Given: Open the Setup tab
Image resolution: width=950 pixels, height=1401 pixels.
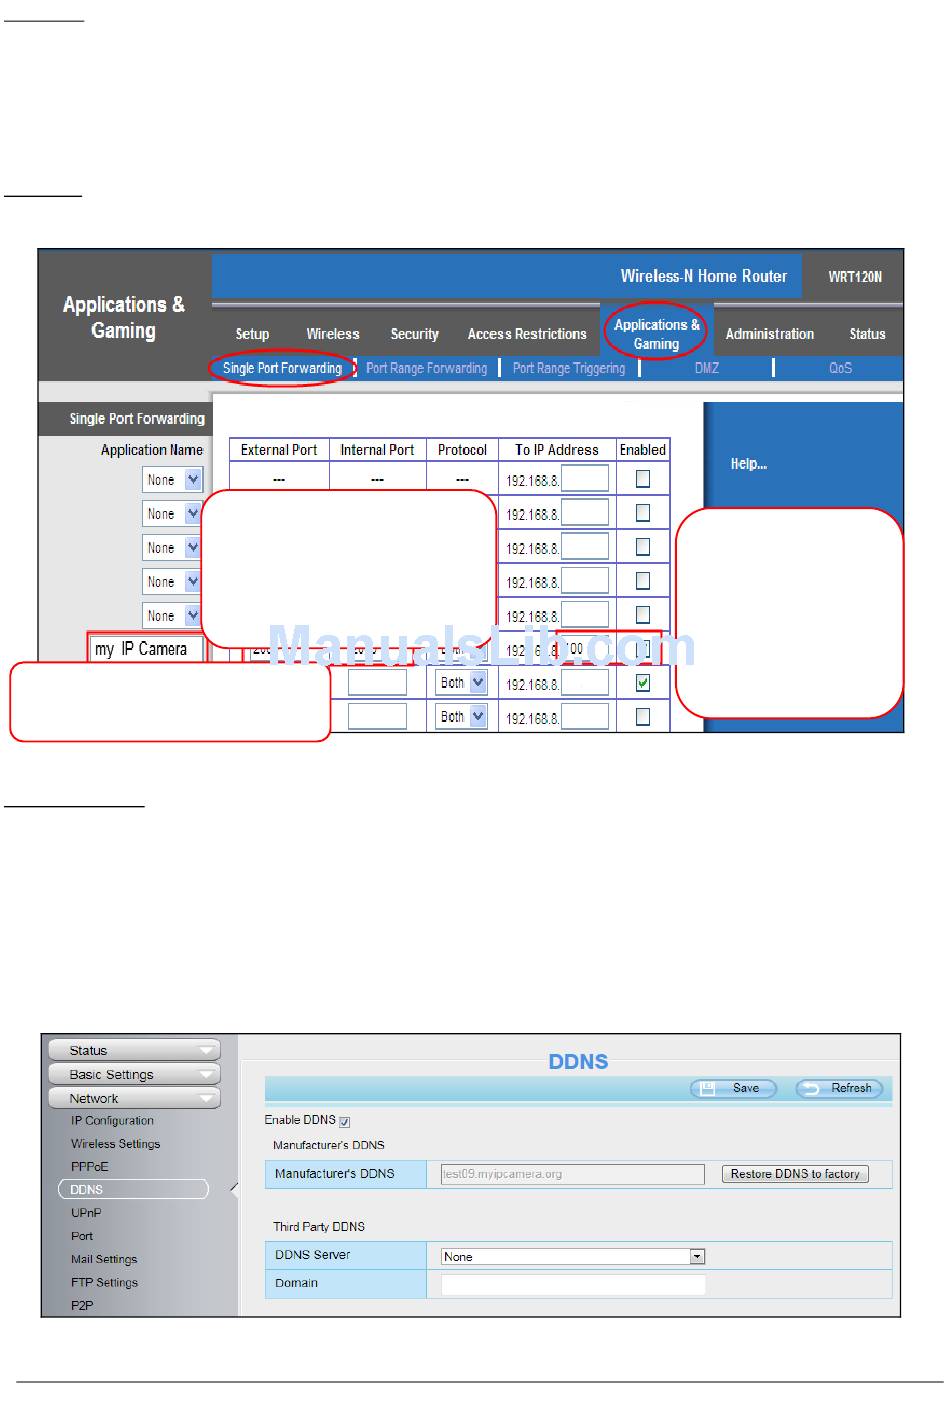Looking at the screenshot, I should (x=252, y=334).
